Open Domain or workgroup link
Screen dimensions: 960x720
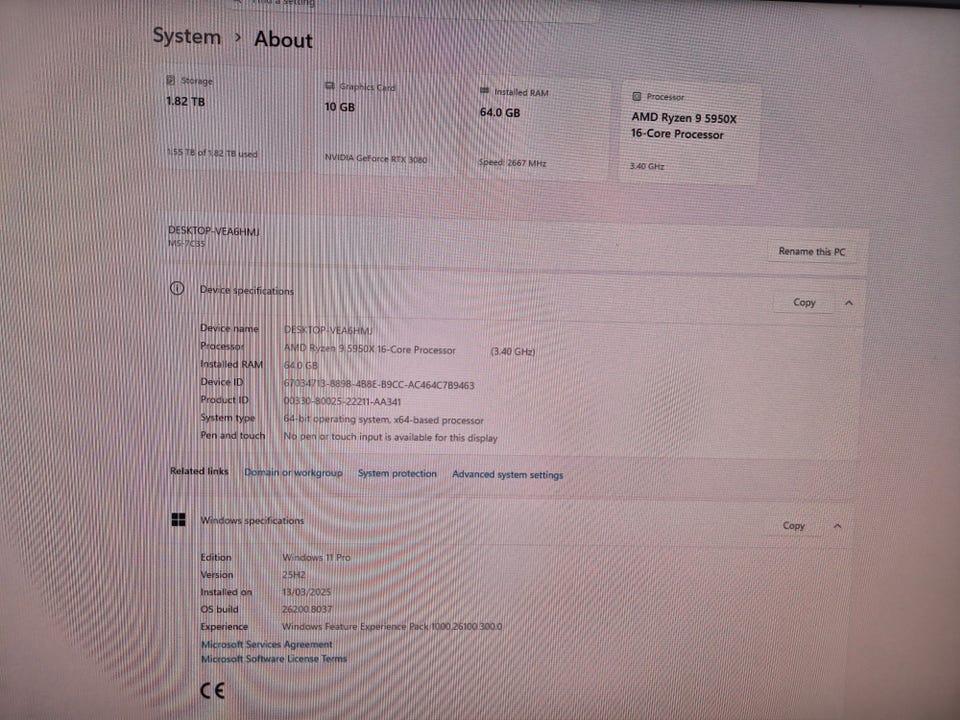[x=293, y=472]
